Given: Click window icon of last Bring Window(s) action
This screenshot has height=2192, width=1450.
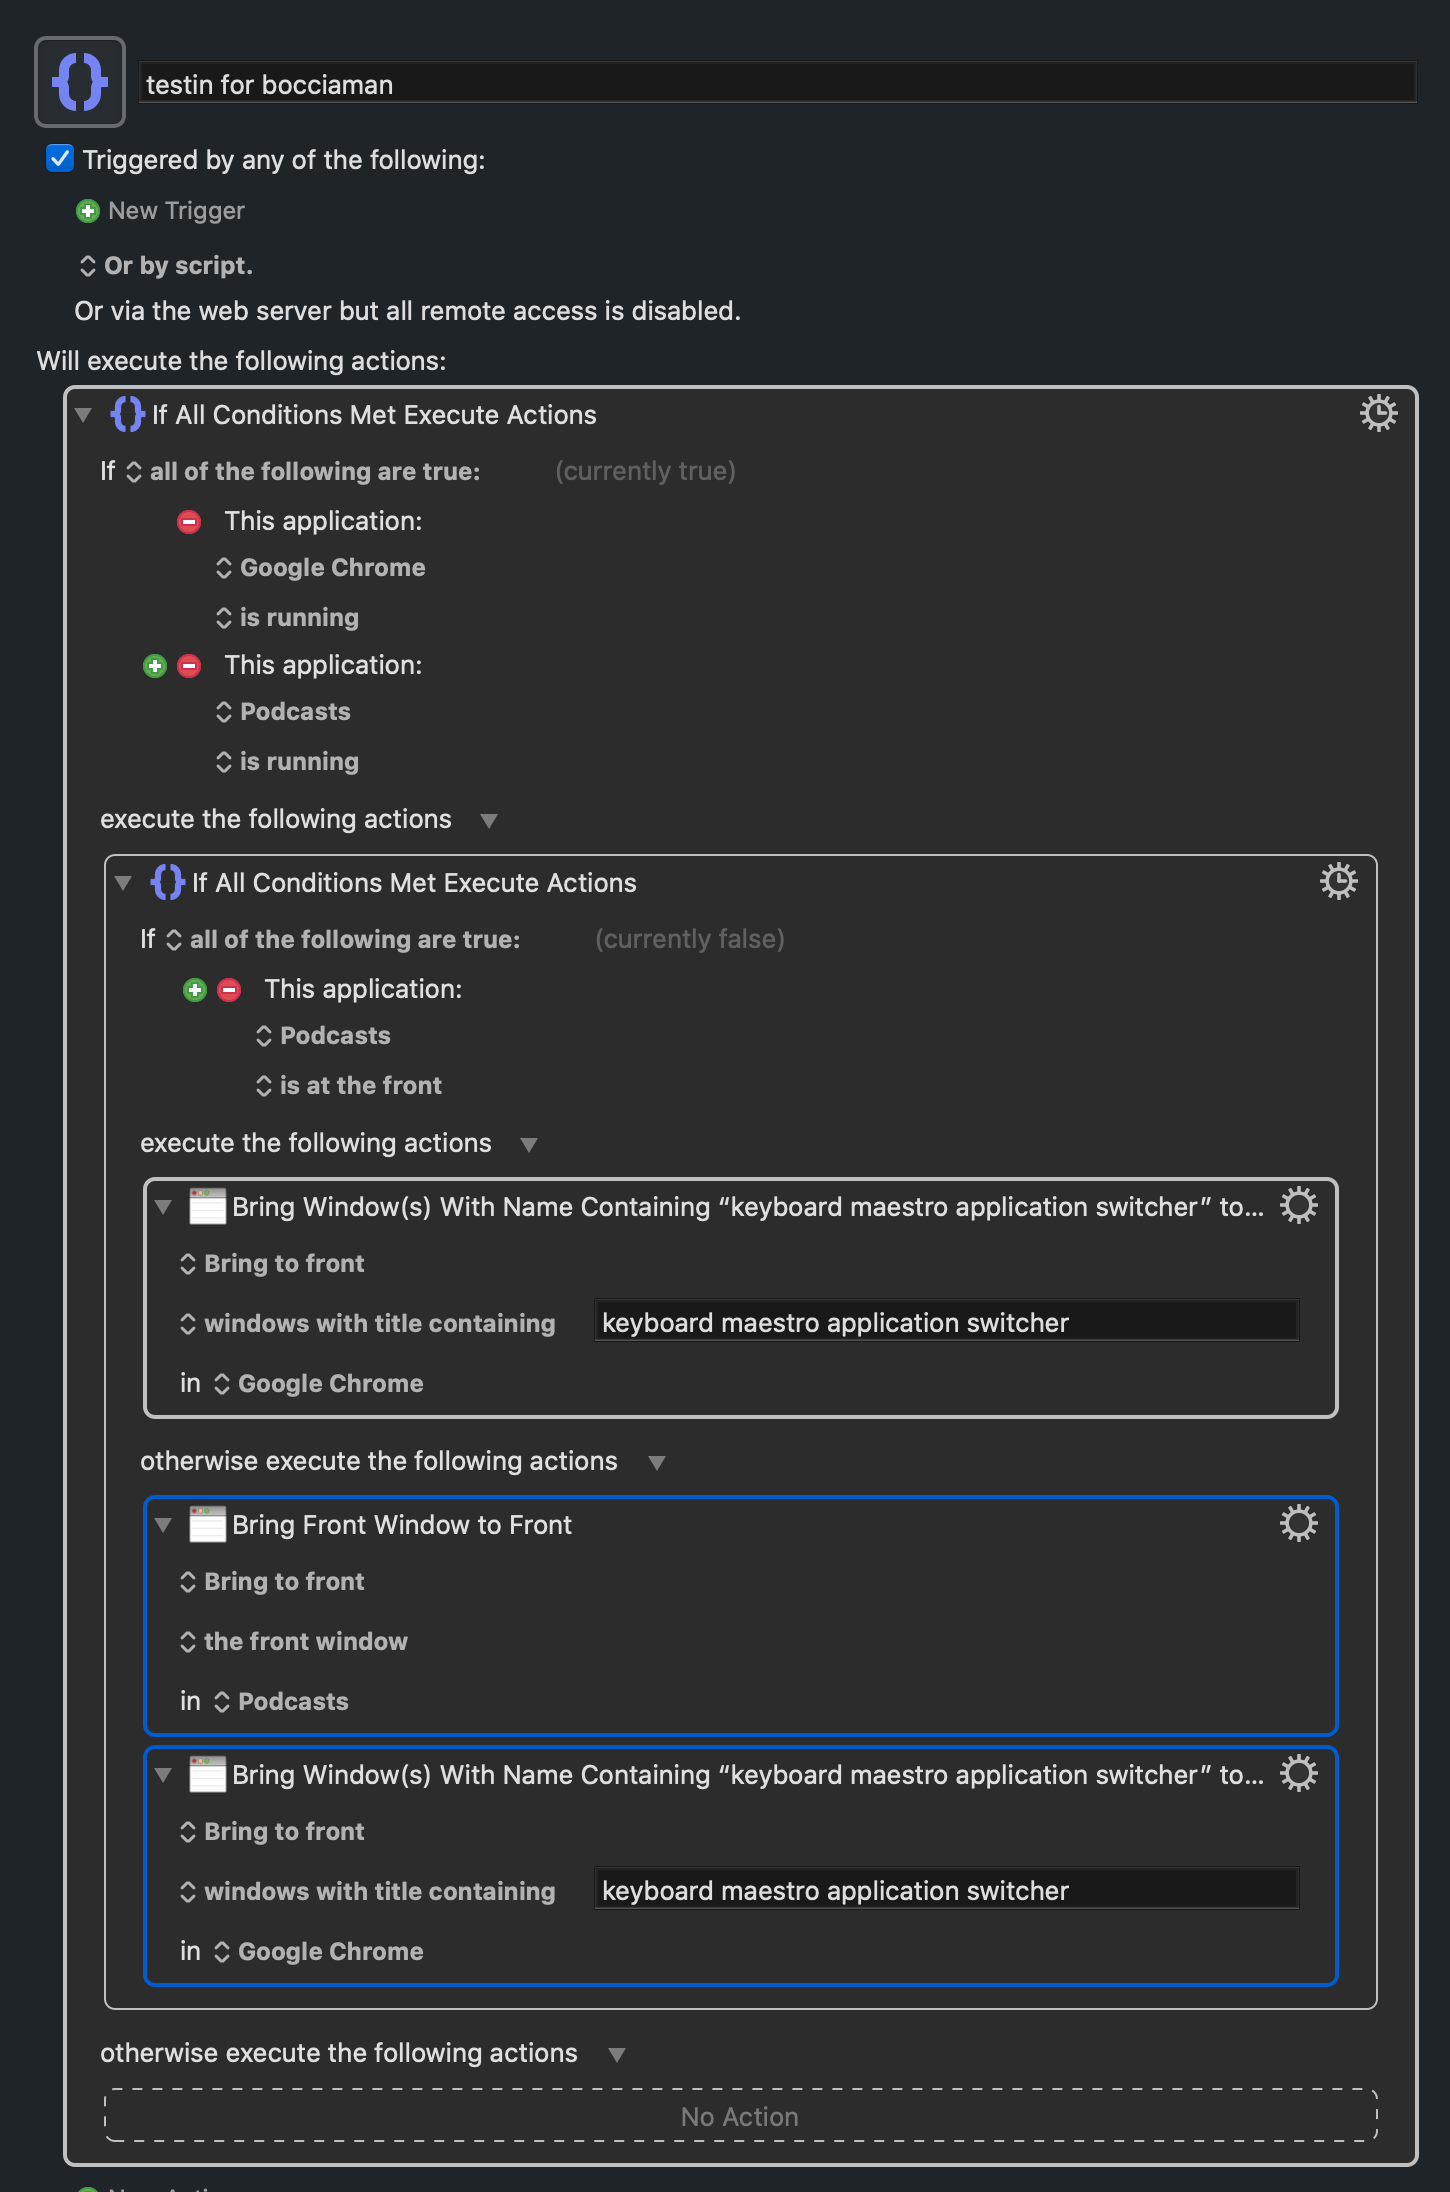Looking at the screenshot, I should coord(208,1774).
